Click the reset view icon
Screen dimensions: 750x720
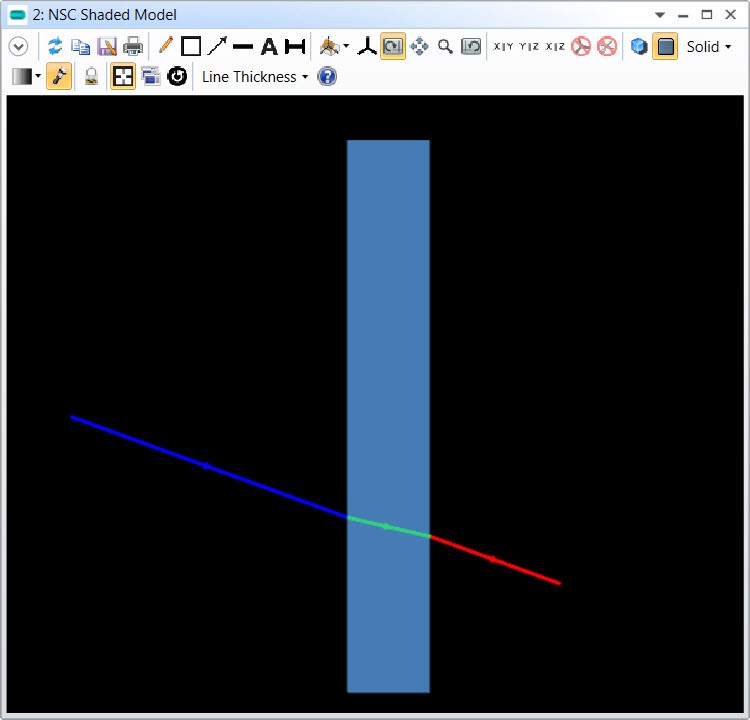(471, 46)
